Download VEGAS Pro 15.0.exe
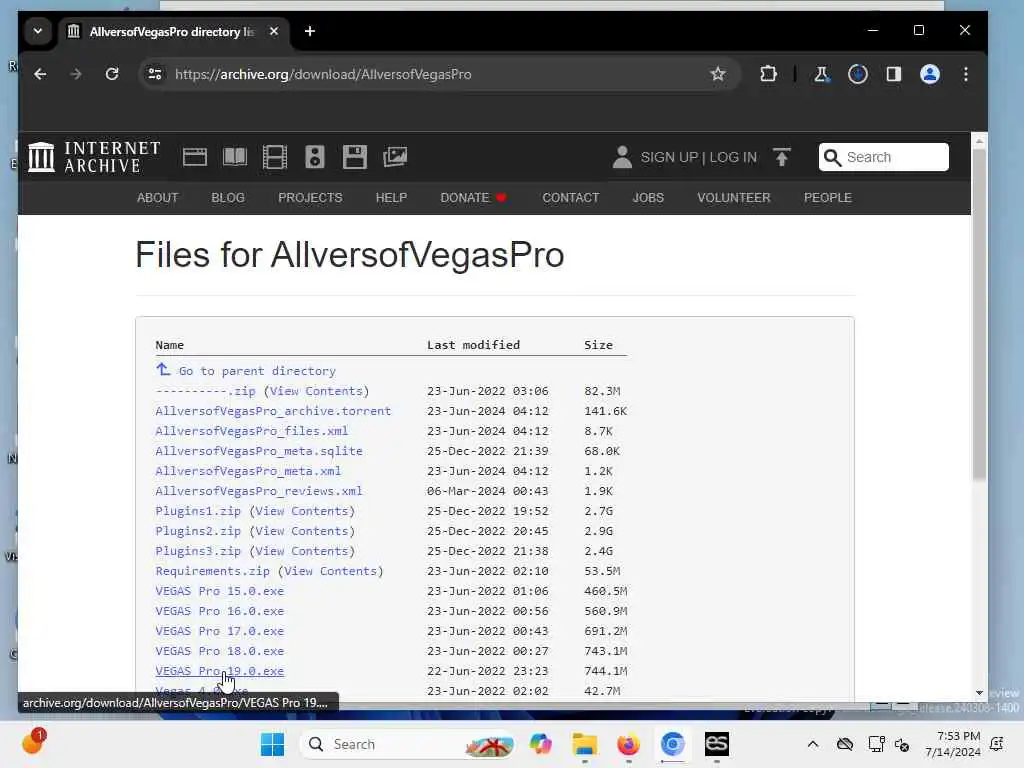The image size is (1024, 768). click(x=219, y=591)
